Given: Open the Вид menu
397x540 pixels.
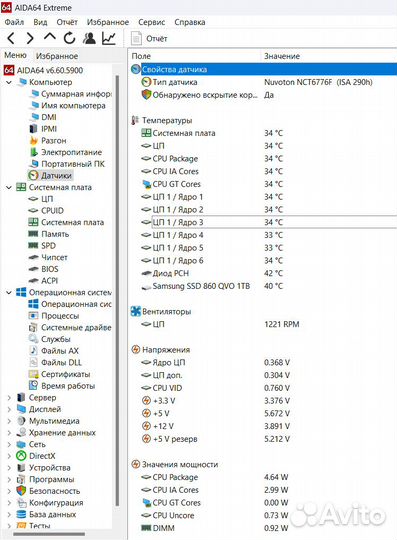Looking at the screenshot, I should point(40,22).
